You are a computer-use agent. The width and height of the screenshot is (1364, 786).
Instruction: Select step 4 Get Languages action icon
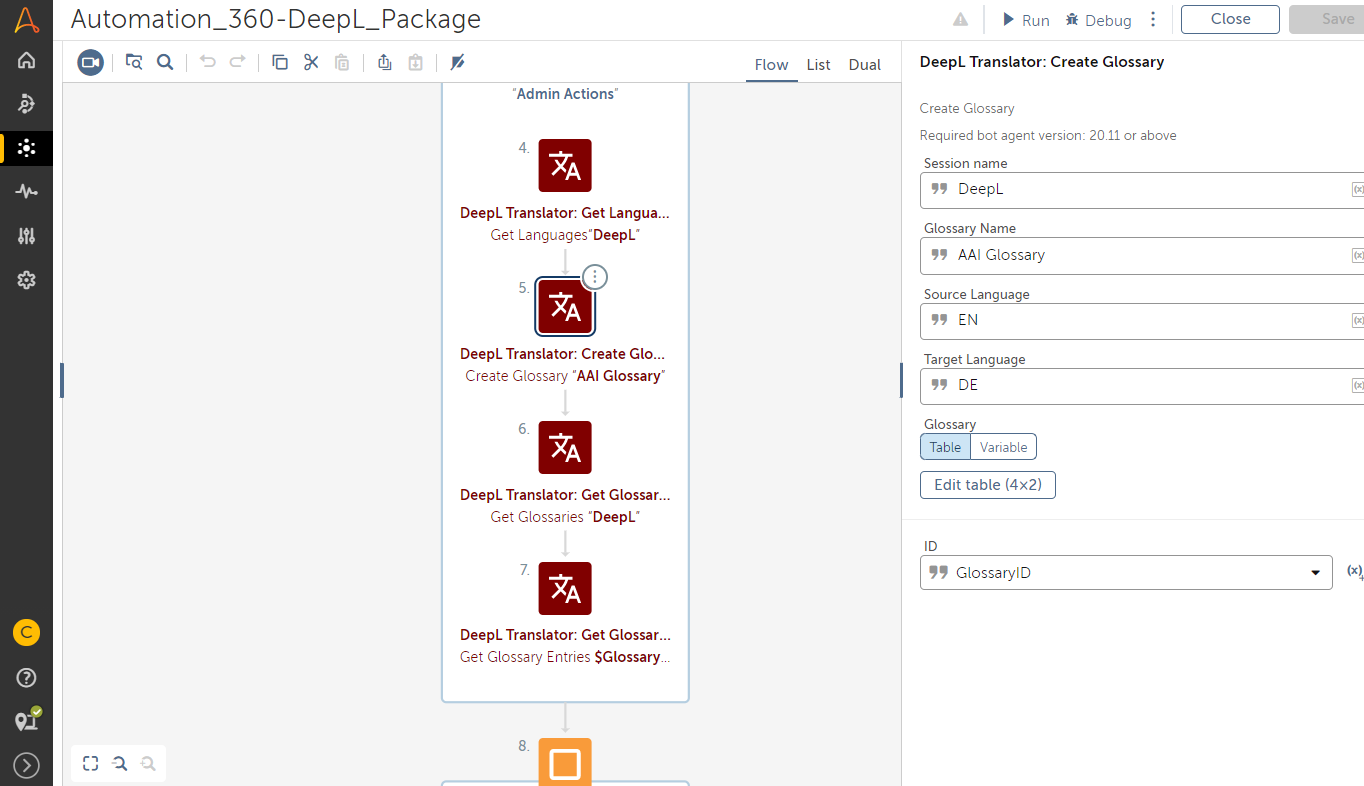[565, 165]
